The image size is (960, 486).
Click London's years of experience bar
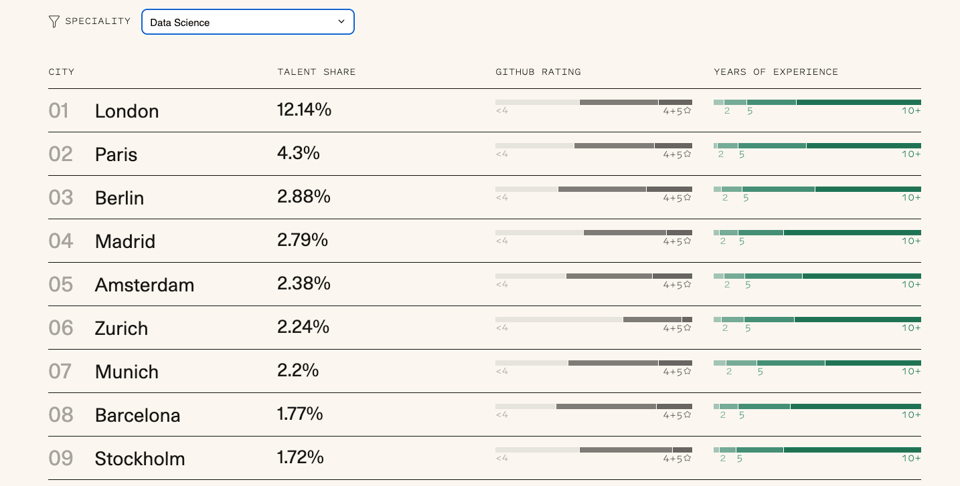click(x=817, y=102)
